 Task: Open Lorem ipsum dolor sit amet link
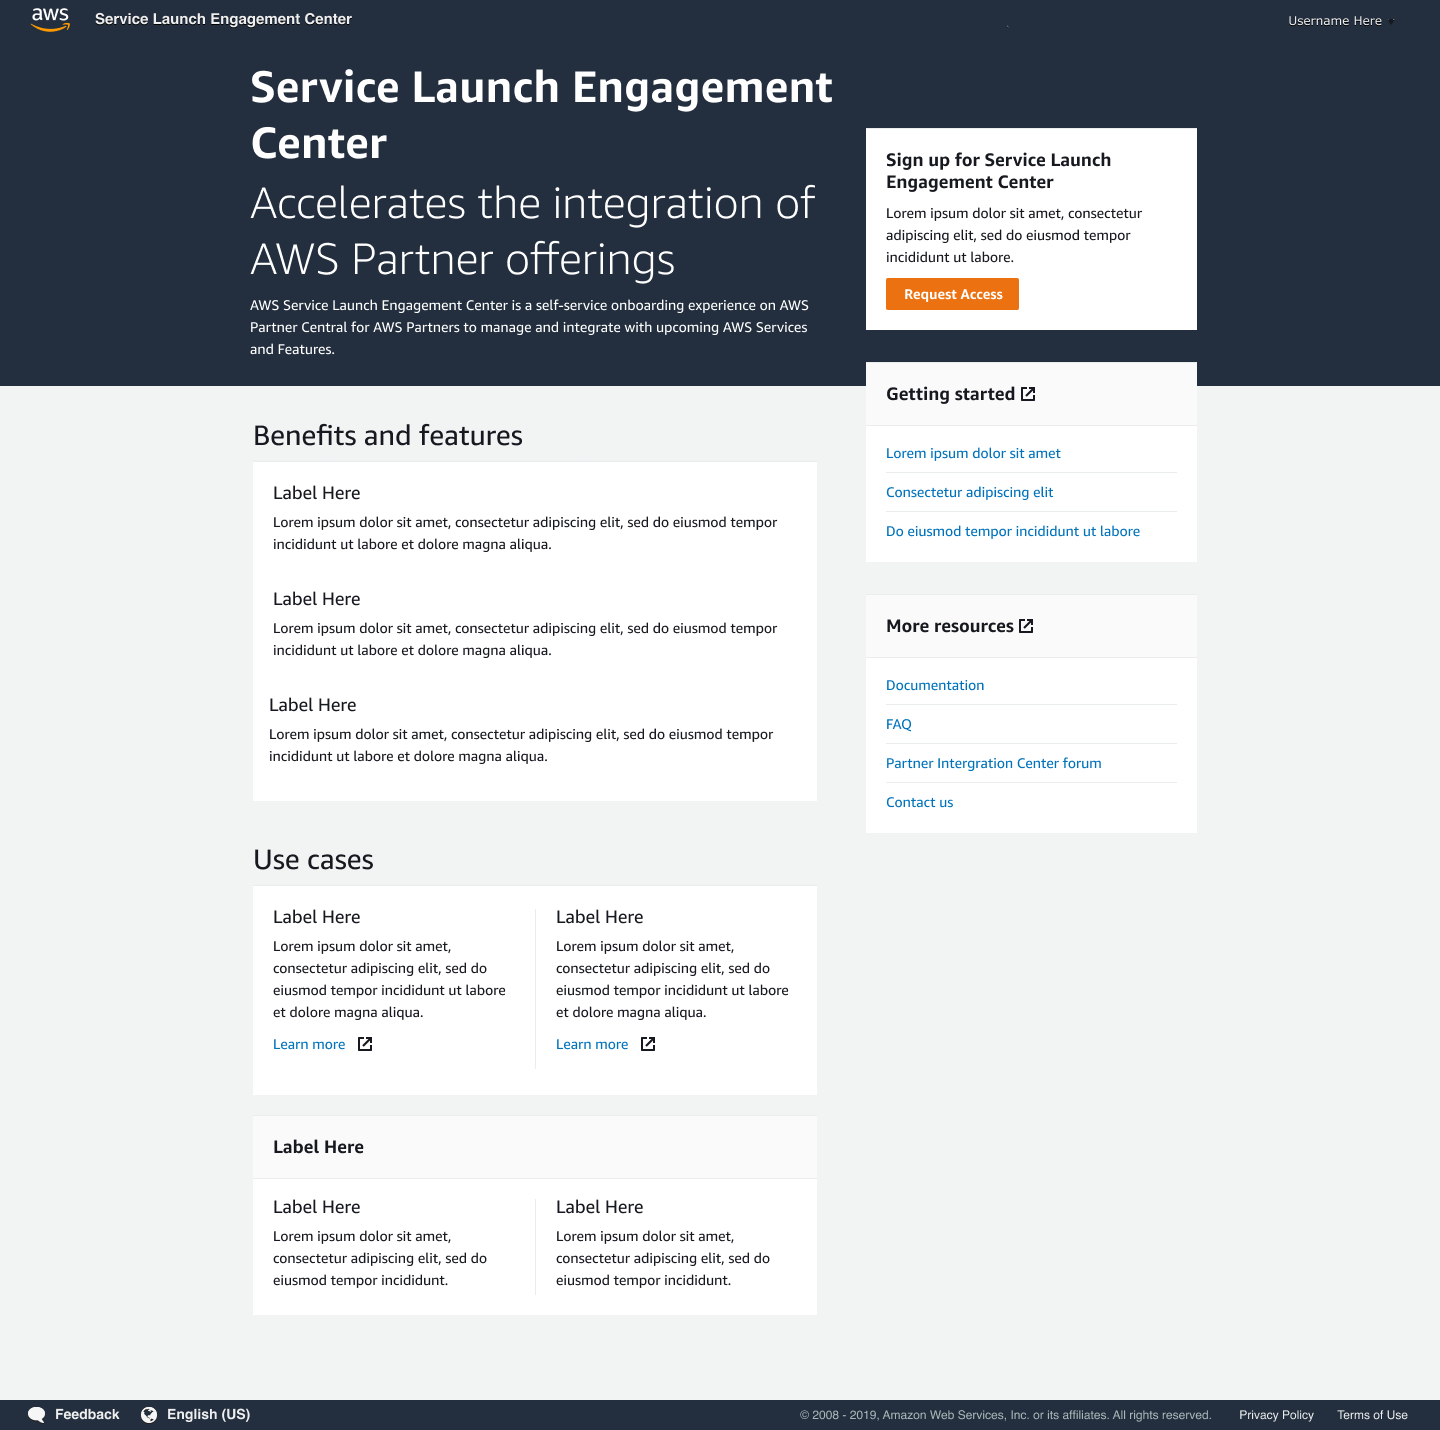click(x=973, y=453)
